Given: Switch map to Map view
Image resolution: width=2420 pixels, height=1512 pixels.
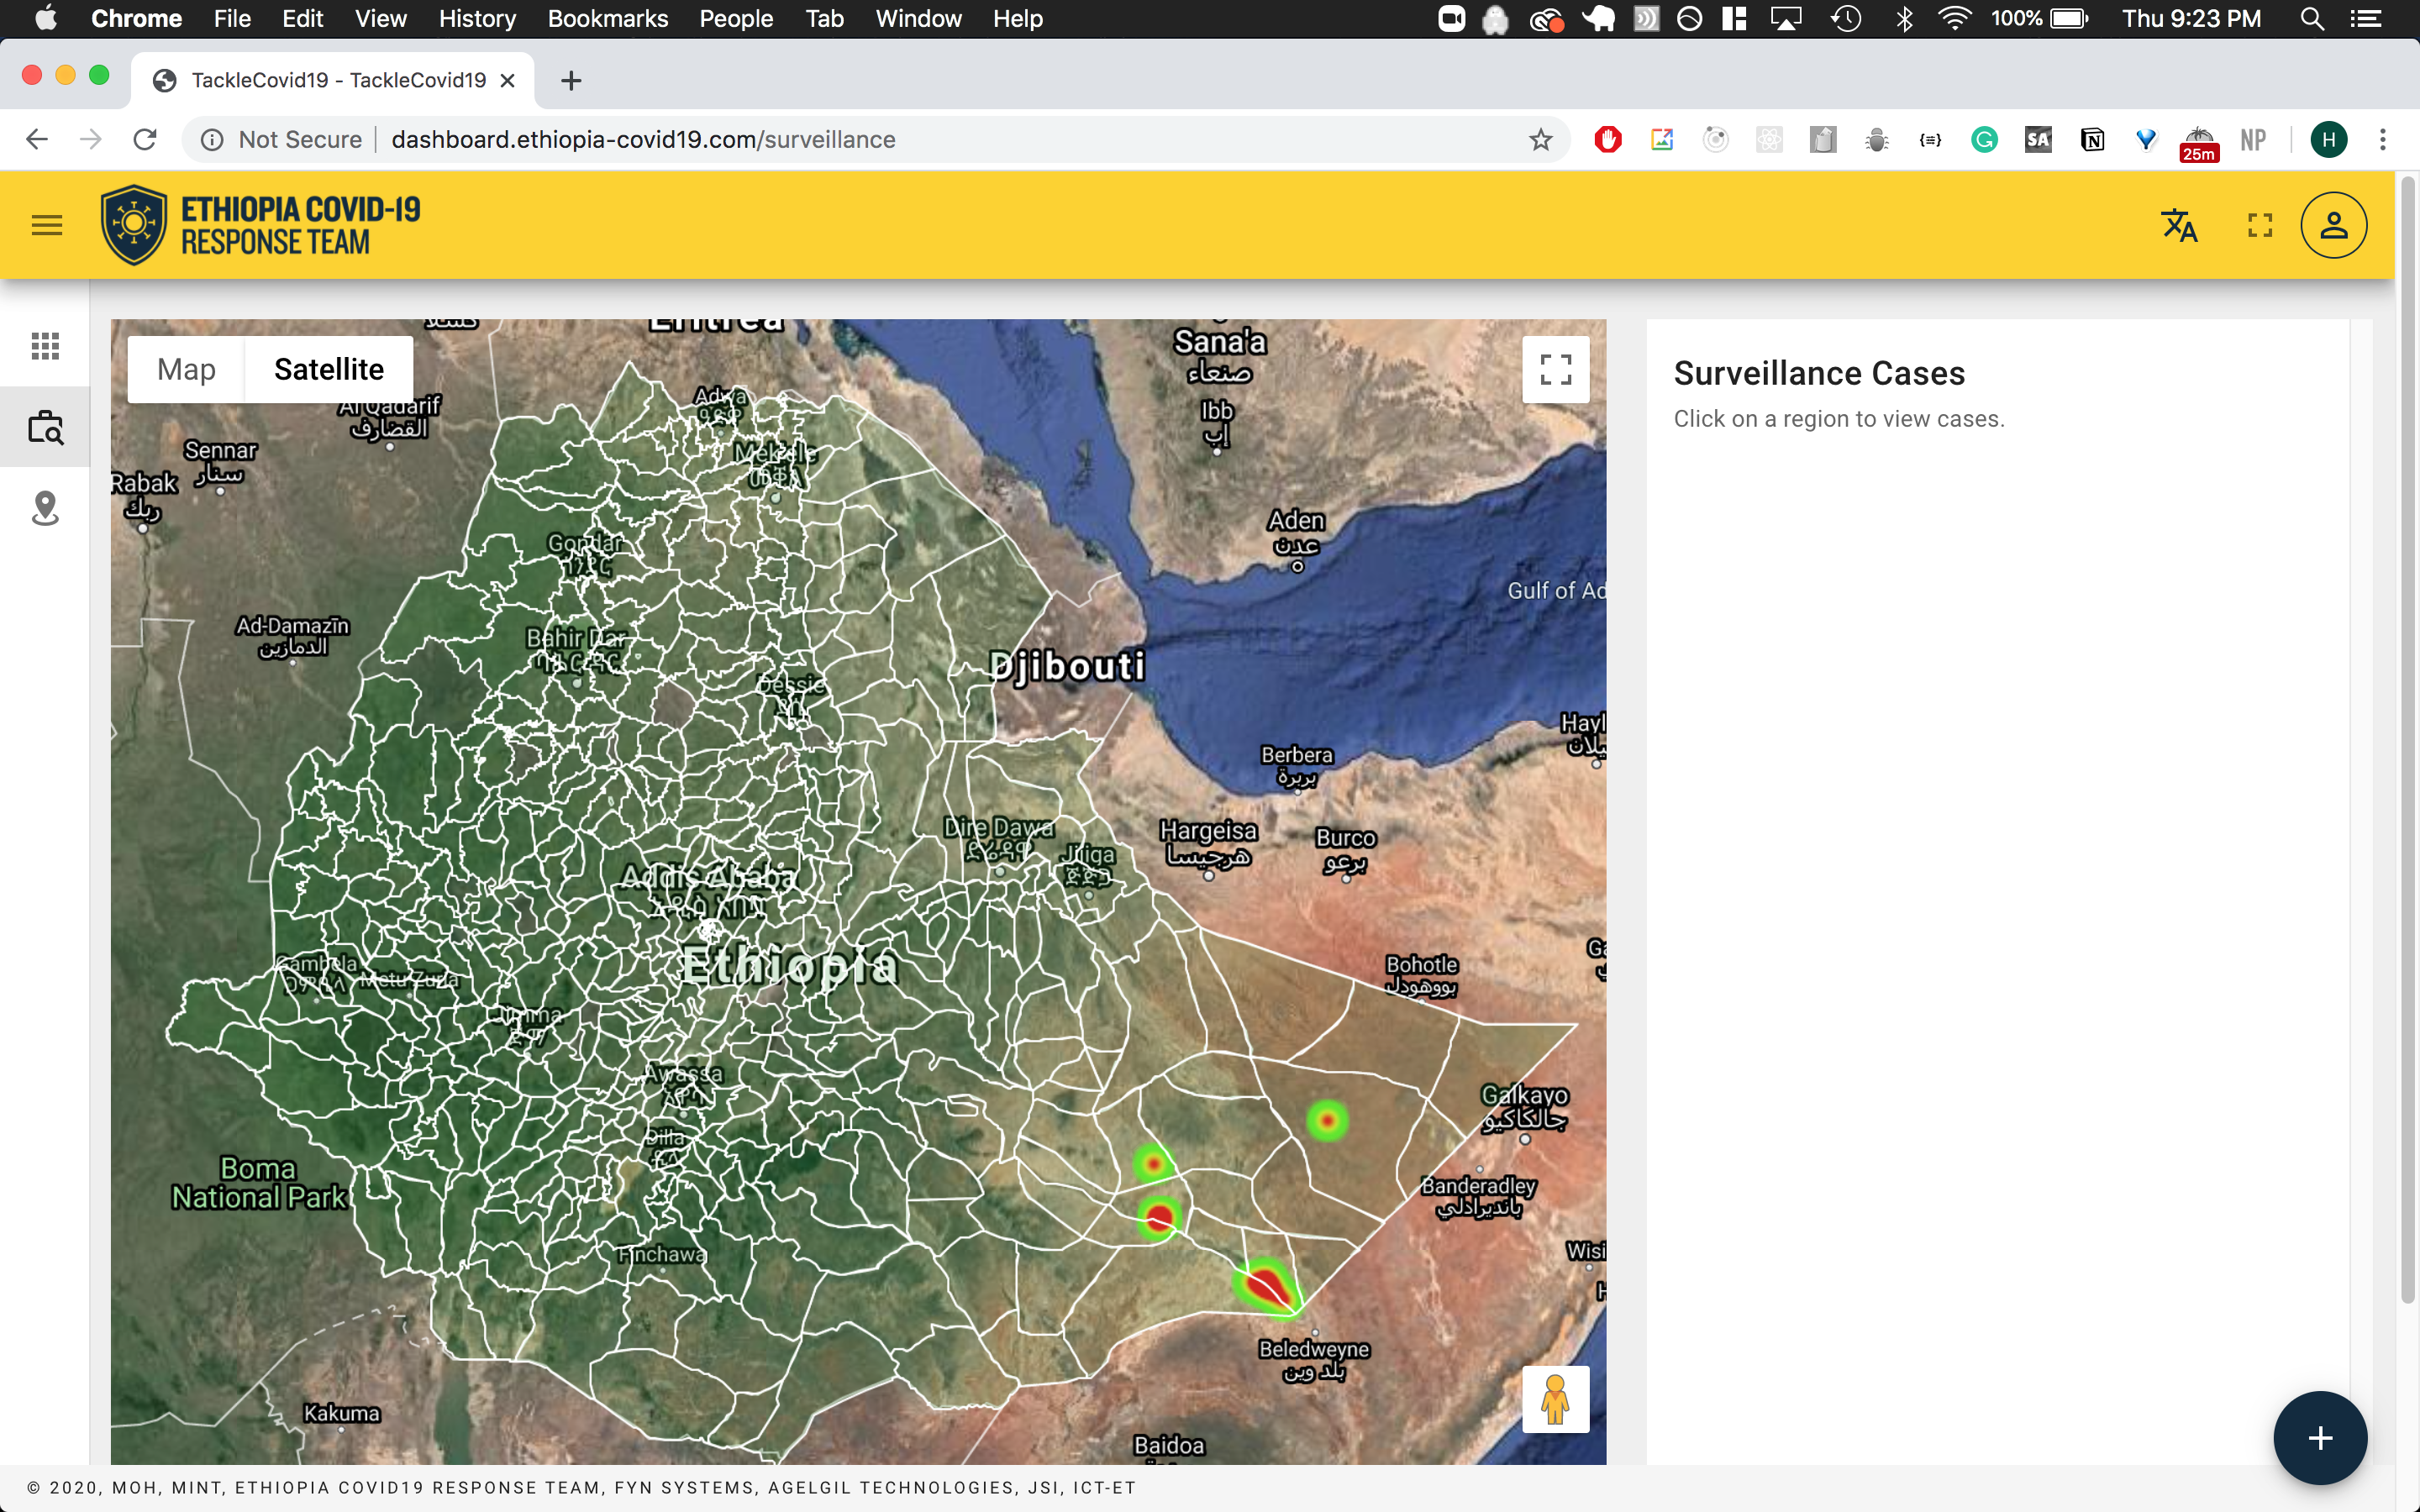Looking at the screenshot, I should (186, 370).
